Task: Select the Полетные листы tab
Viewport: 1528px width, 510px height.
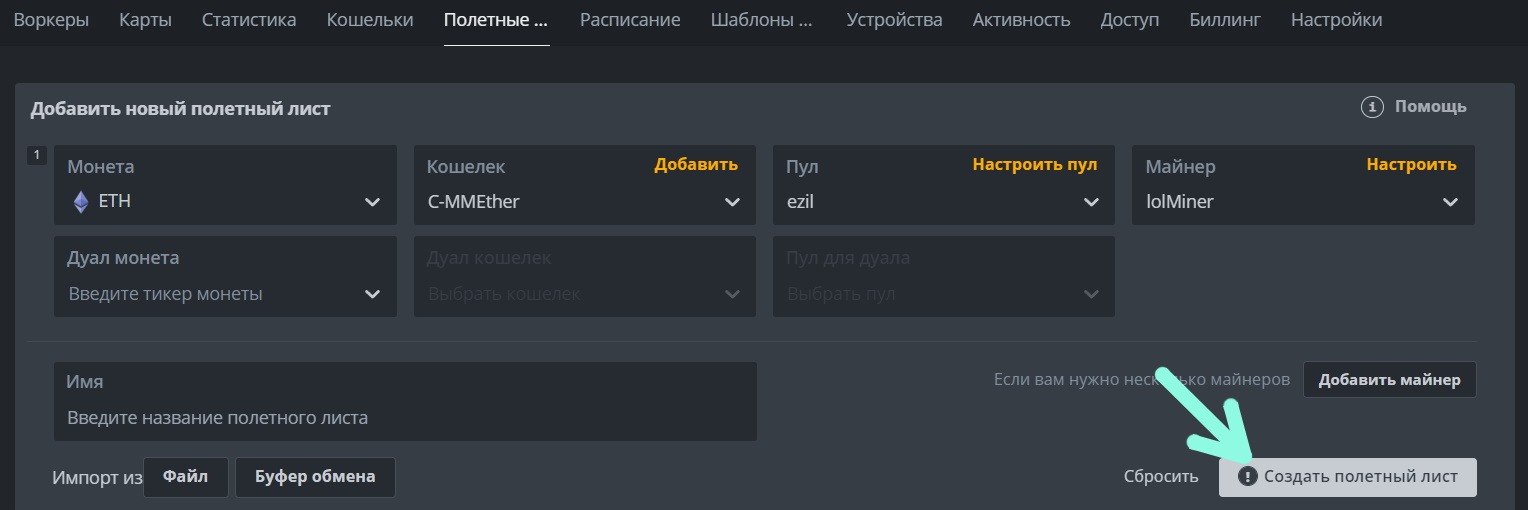Action: coord(497,20)
